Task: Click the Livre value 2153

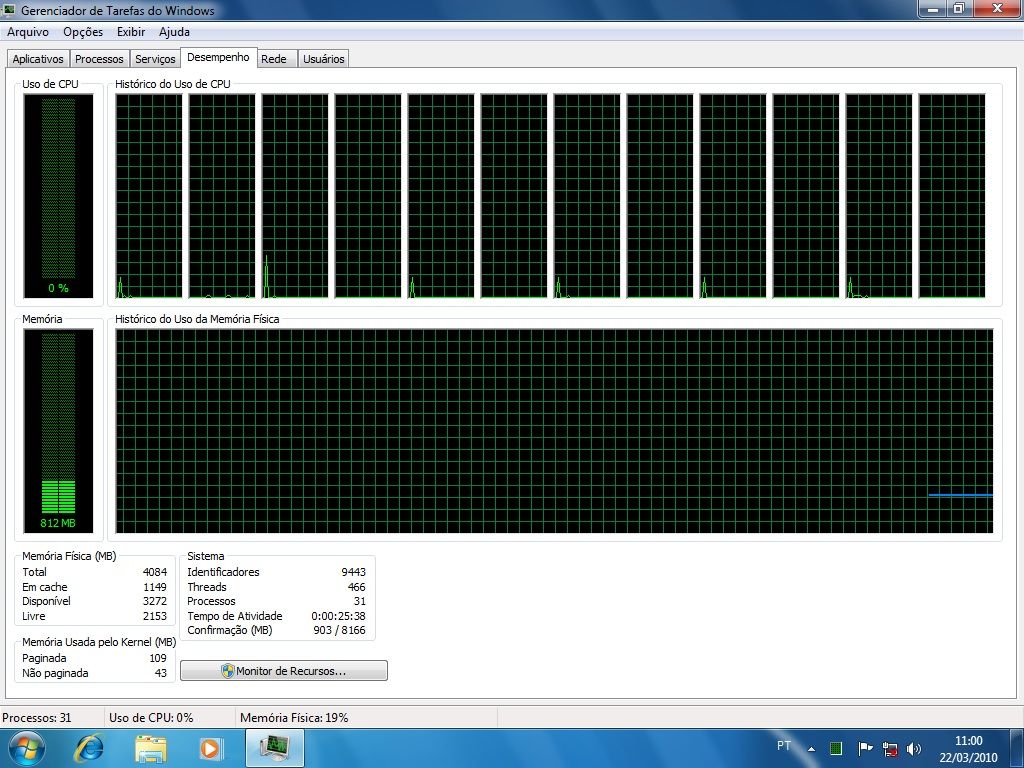Action: pos(155,616)
